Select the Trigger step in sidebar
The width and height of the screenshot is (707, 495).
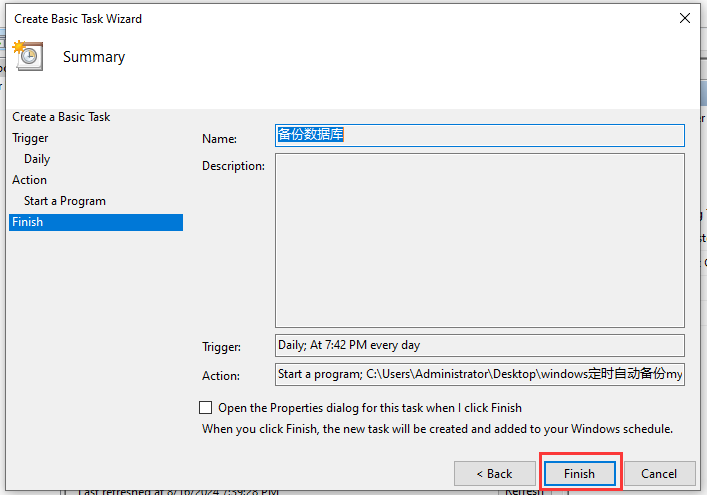[30, 138]
